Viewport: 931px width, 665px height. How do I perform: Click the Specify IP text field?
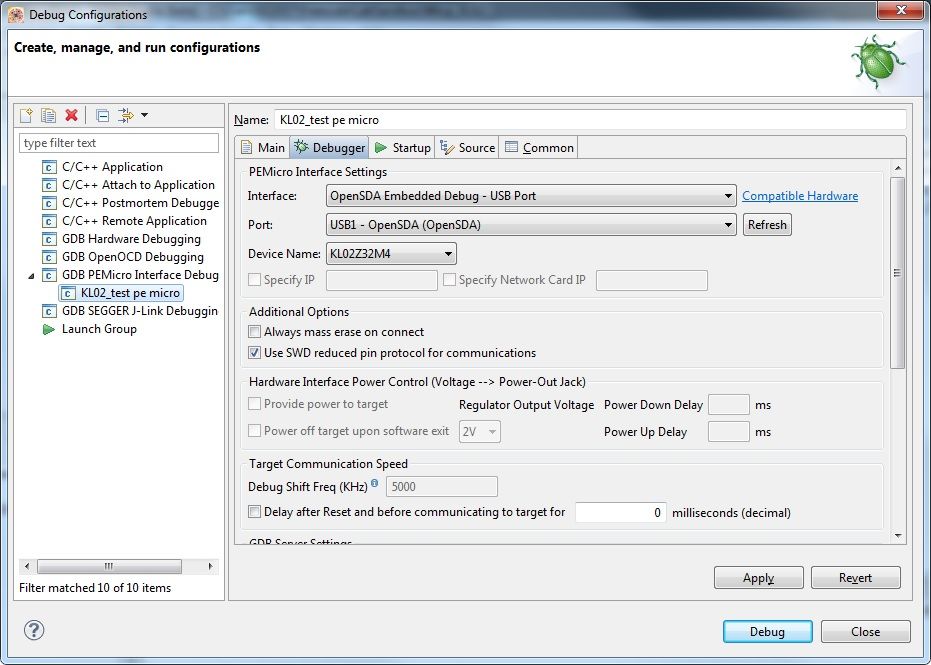click(x=382, y=280)
